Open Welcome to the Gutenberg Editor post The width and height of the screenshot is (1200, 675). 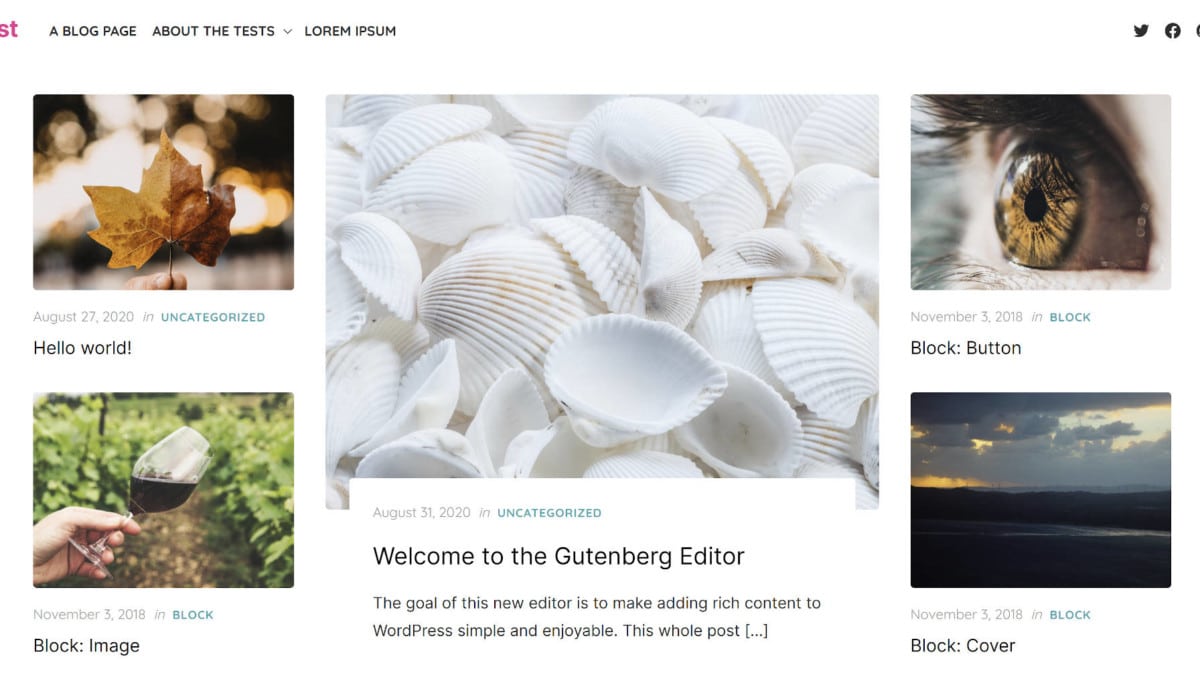tap(559, 556)
